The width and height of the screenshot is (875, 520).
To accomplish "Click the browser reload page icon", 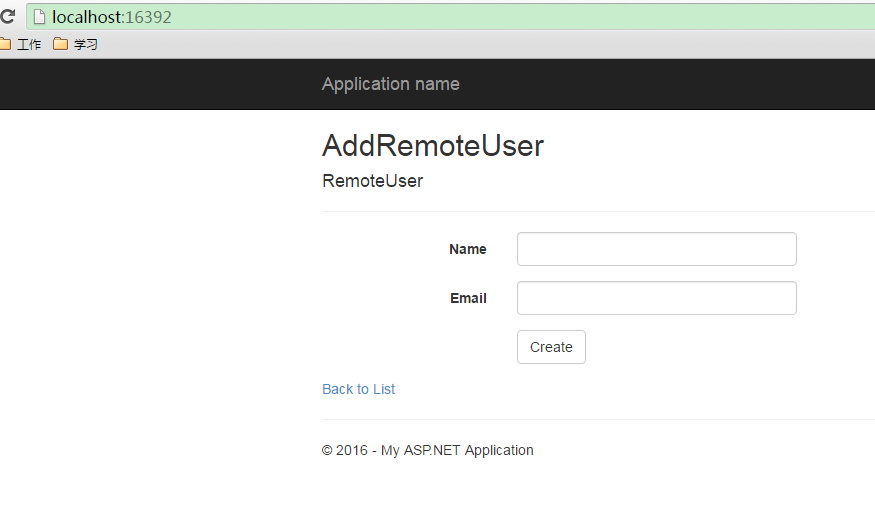I will click(x=7, y=17).
